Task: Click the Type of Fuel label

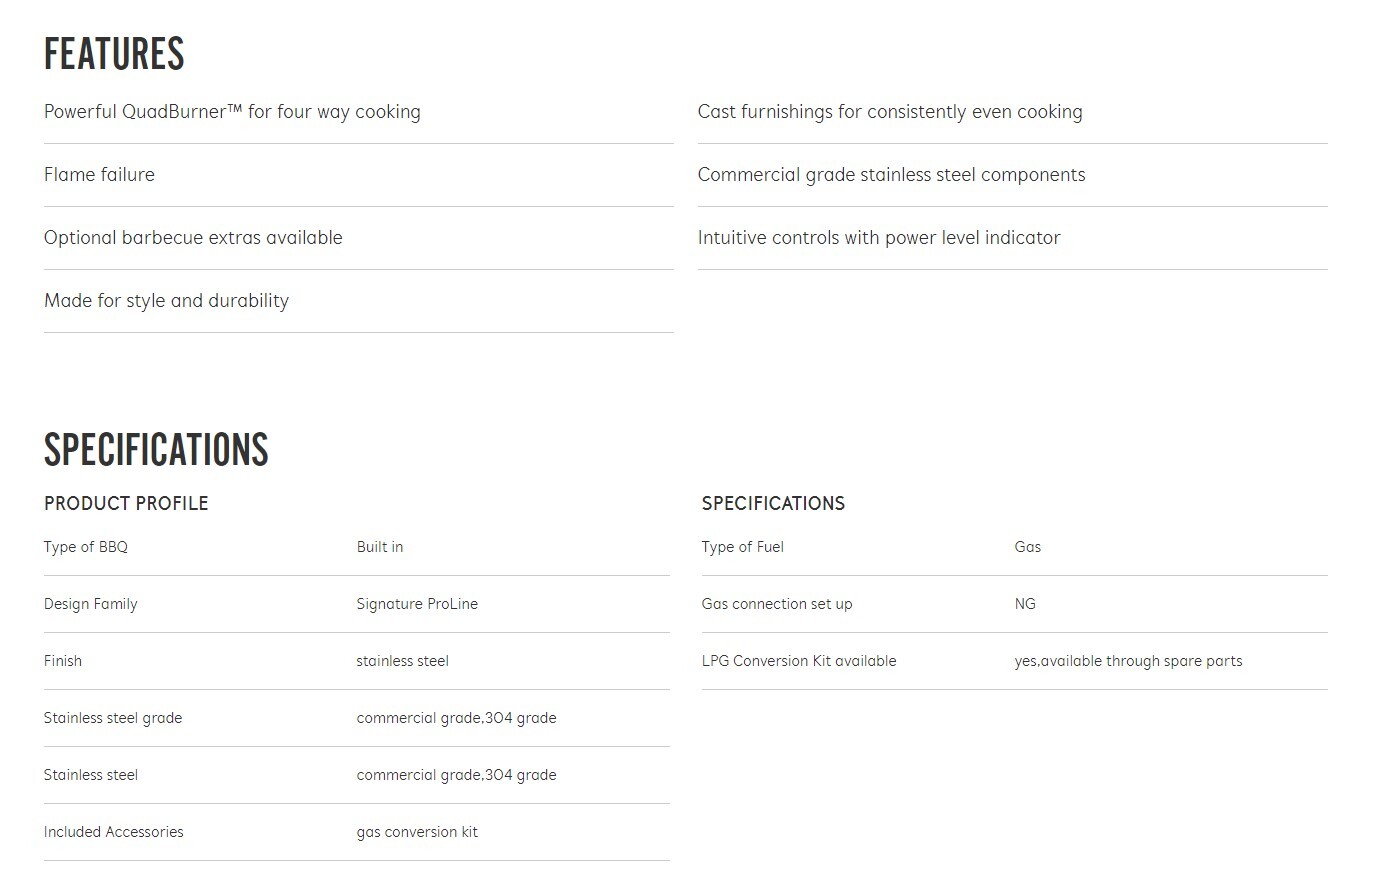Action: click(x=743, y=547)
